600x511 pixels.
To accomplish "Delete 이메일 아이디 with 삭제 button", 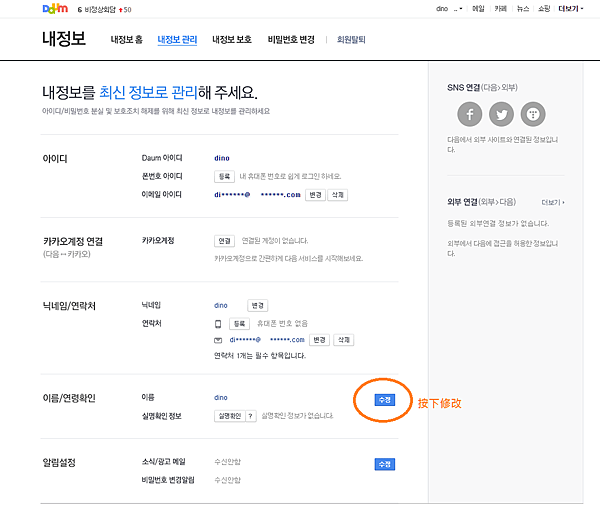I will coord(338,195).
